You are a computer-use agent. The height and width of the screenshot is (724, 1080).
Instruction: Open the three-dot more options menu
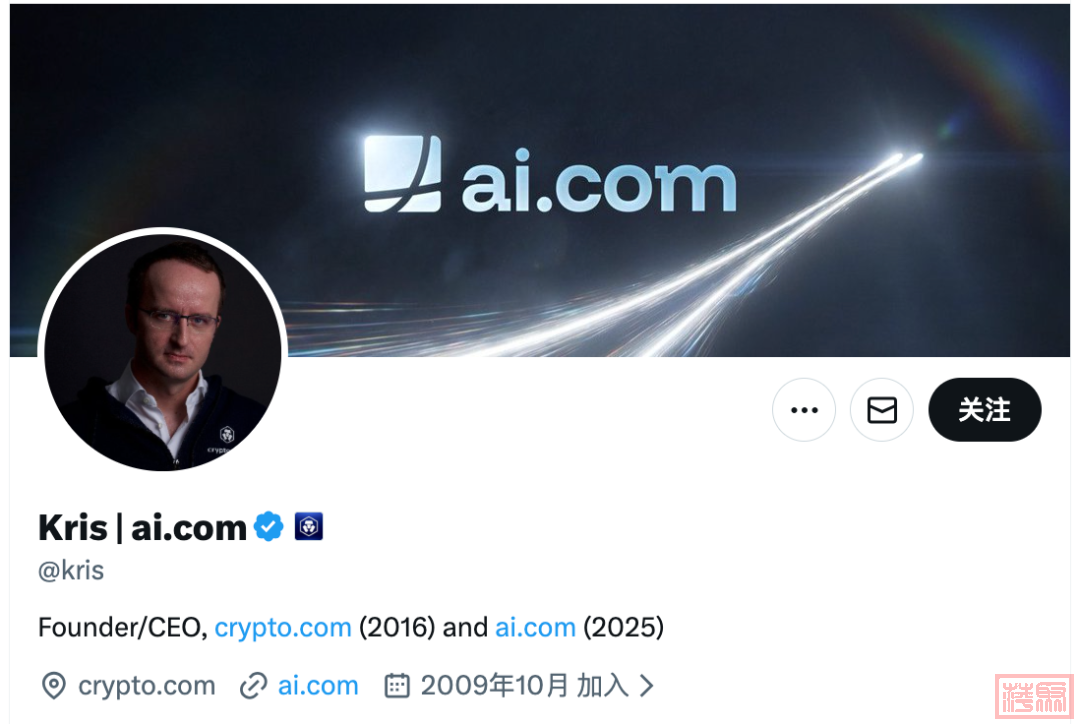pyautogui.click(x=804, y=410)
